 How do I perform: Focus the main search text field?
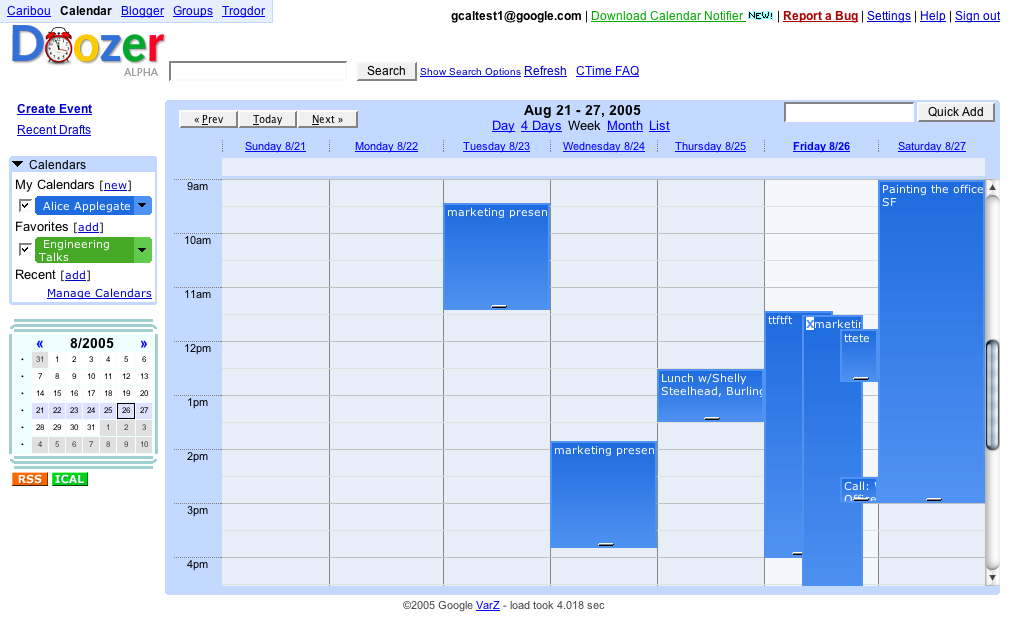(x=258, y=71)
